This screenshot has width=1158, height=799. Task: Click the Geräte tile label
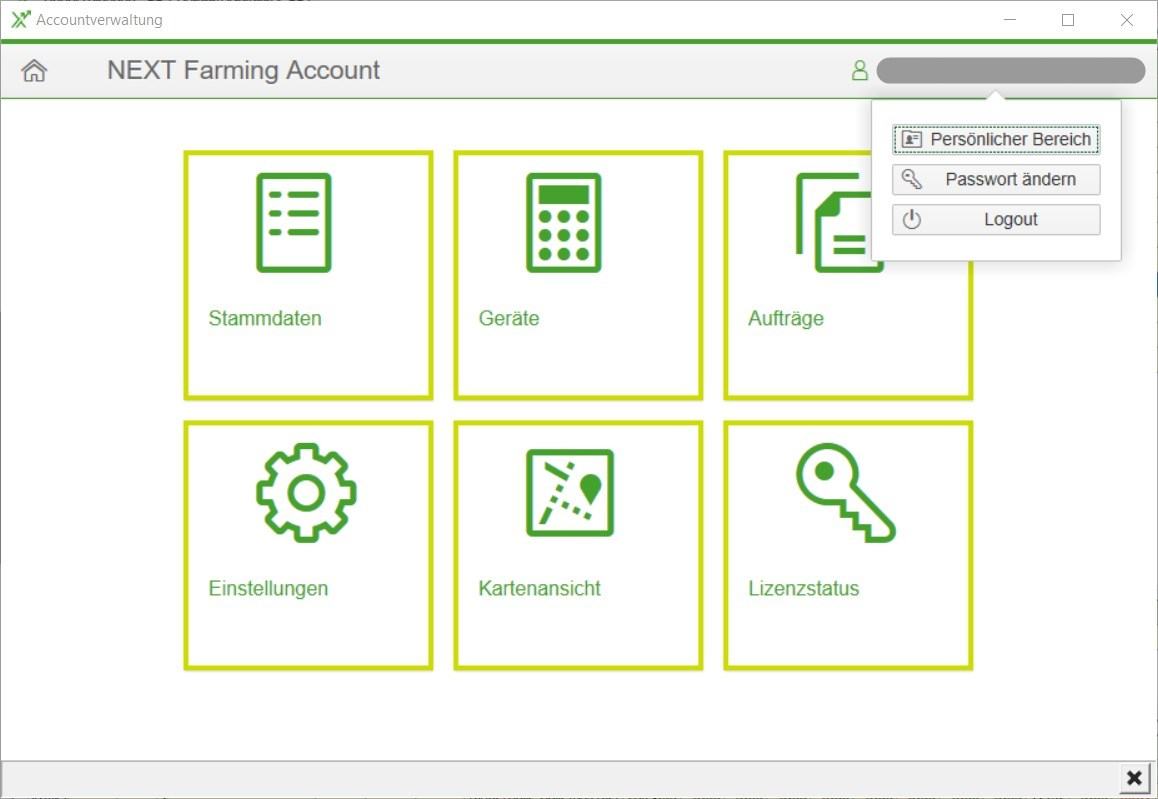click(x=508, y=319)
